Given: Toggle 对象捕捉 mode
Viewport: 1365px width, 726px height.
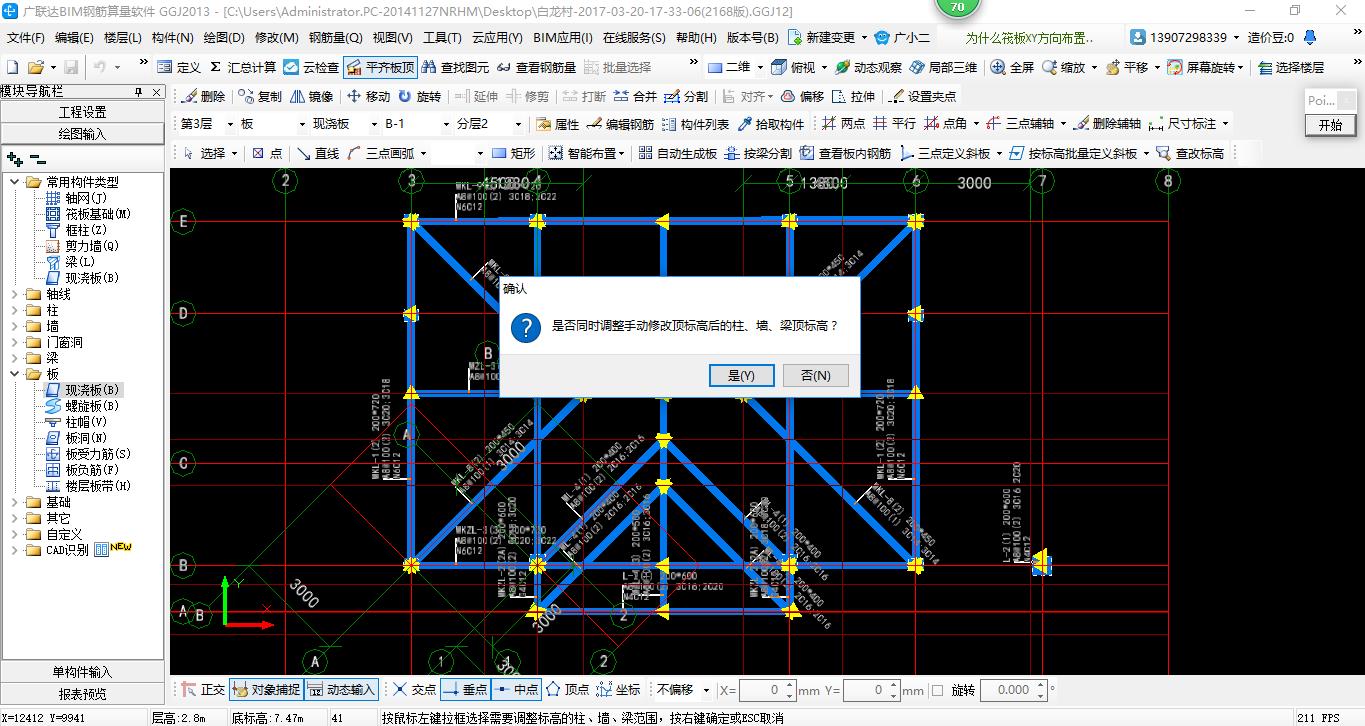Looking at the screenshot, I should click(x=264, y=690).
